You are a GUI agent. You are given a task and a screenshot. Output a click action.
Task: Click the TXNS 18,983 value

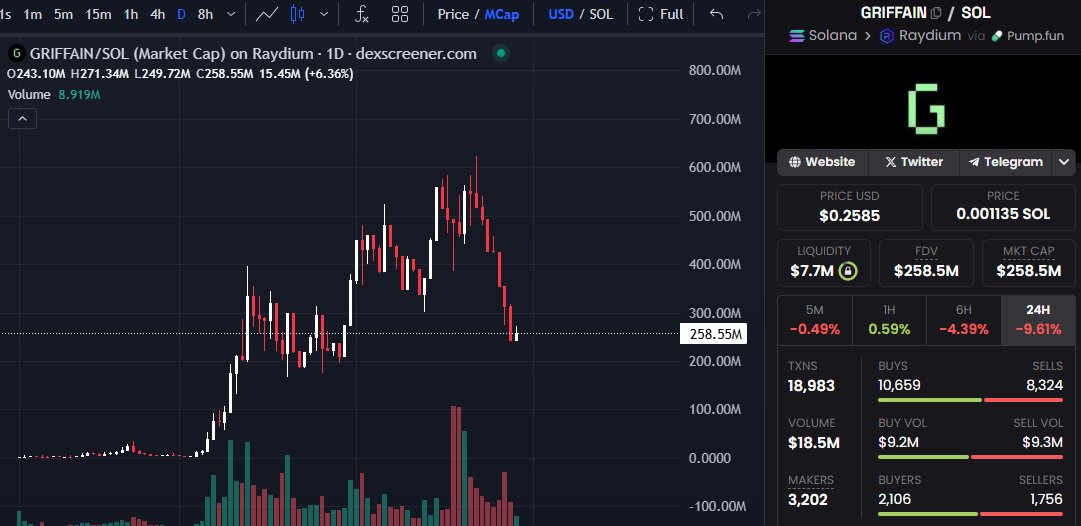click(x=811, y=385)
